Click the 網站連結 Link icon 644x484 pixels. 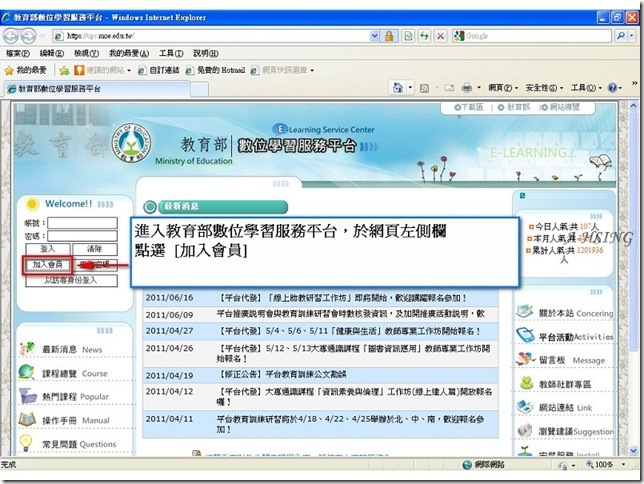pyautogui.click(x=525, y=407)
